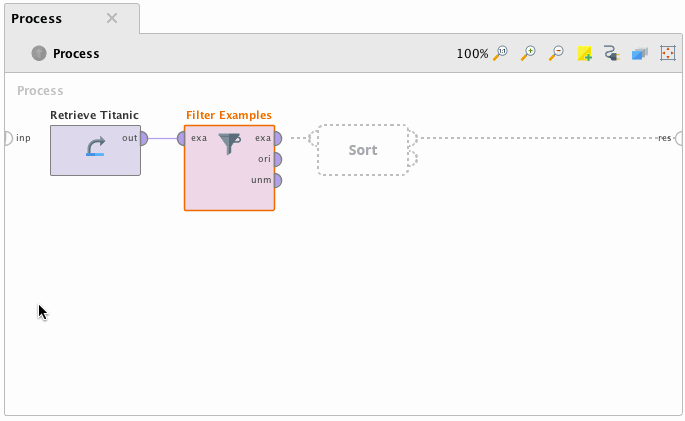
Task: Click the ori output port of Filter Examples
Action: [x=276, y=159]
